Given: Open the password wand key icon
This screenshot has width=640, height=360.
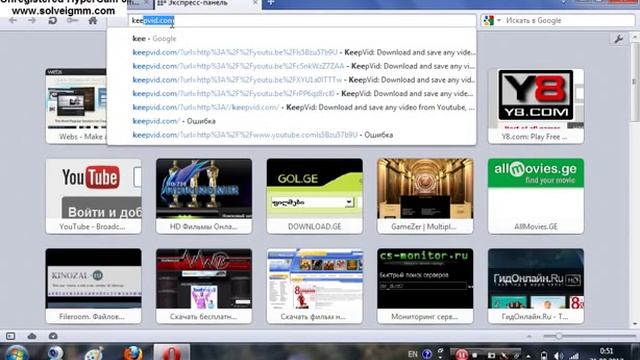Looking at the screenshot, I should click(x=72, y=20).
